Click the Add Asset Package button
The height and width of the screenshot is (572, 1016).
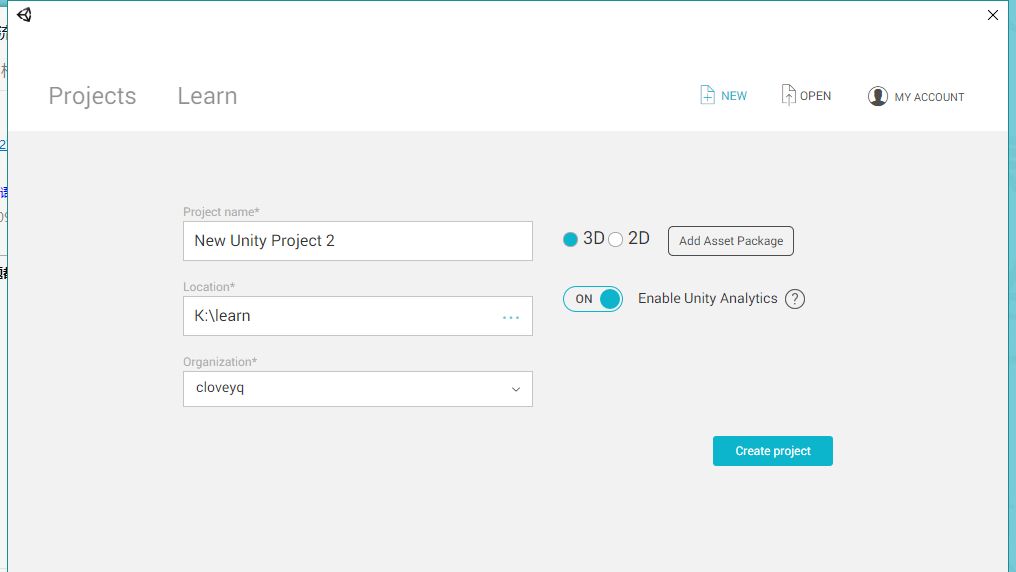(x=731, y=241)
